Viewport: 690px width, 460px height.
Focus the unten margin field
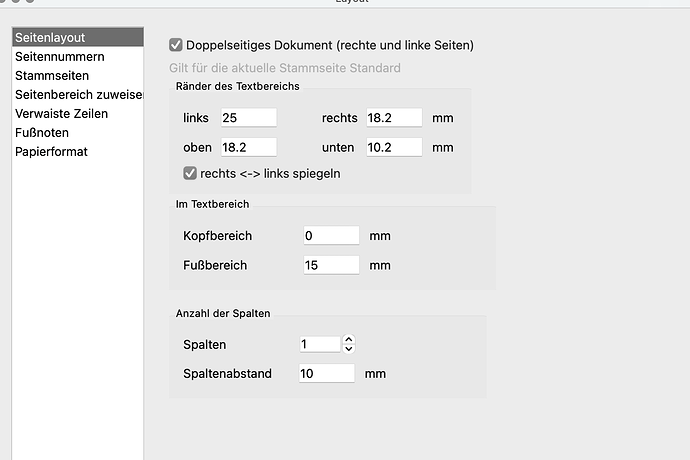(x=394, y=146)
